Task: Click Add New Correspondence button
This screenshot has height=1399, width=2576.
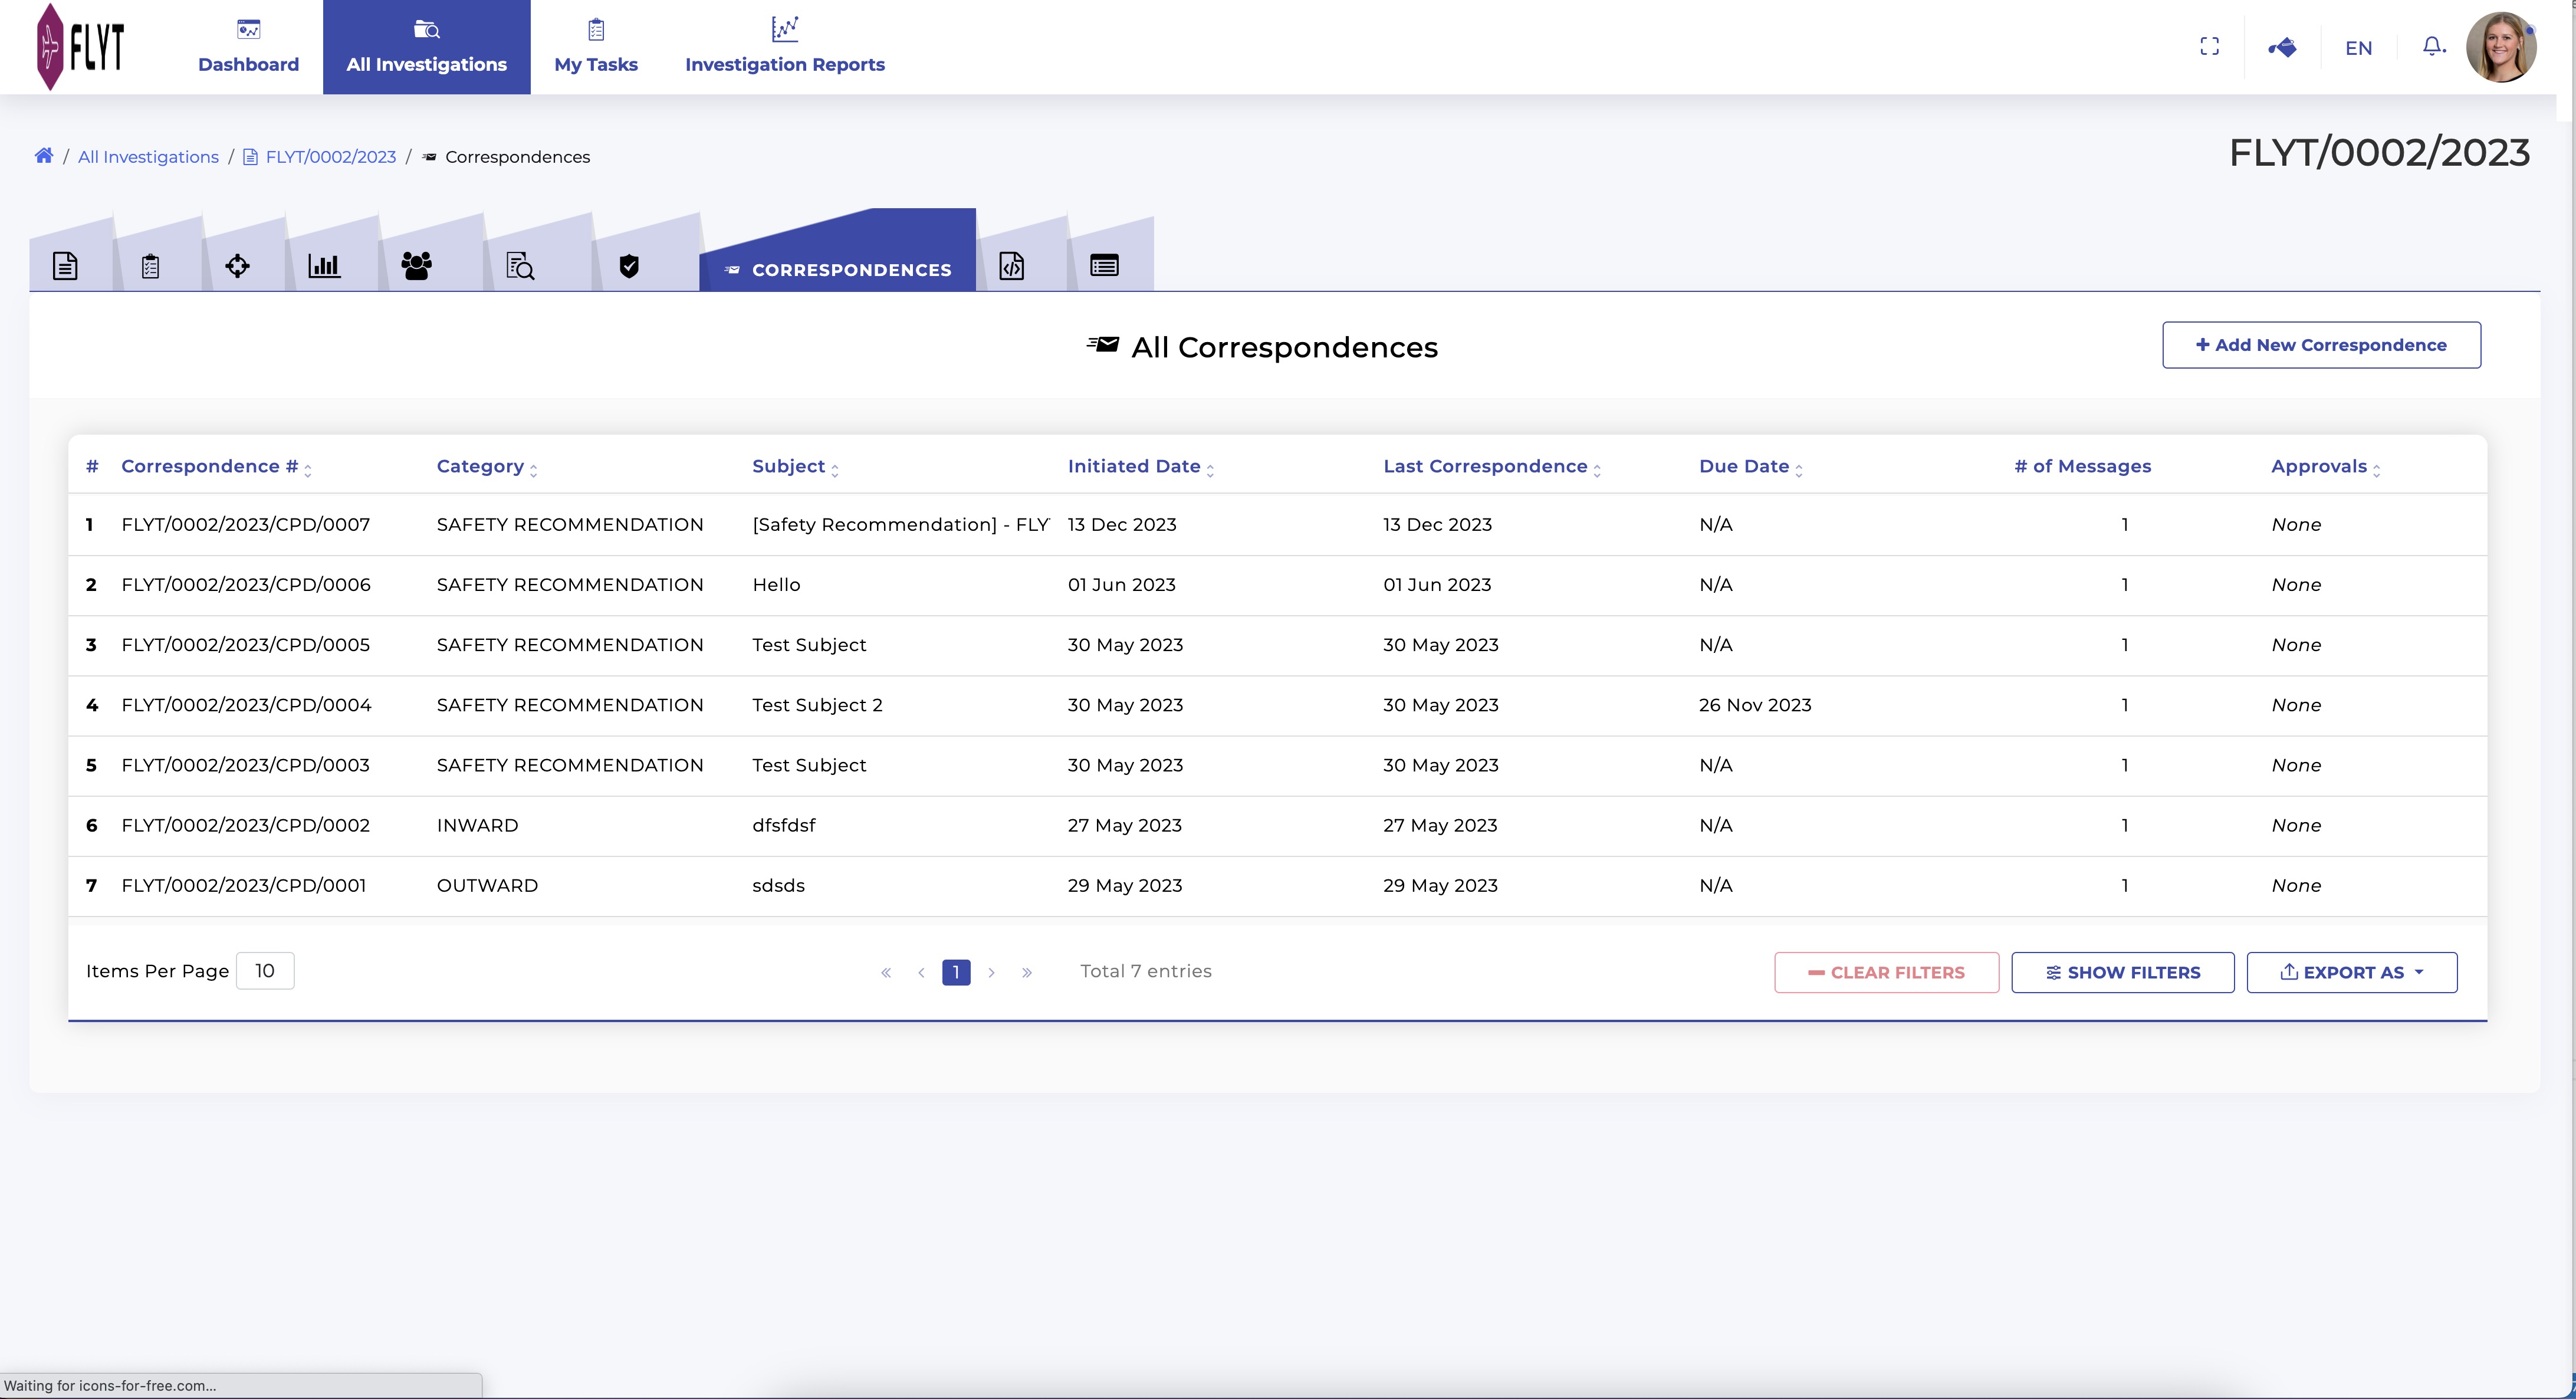Action: coord(2321,345)
